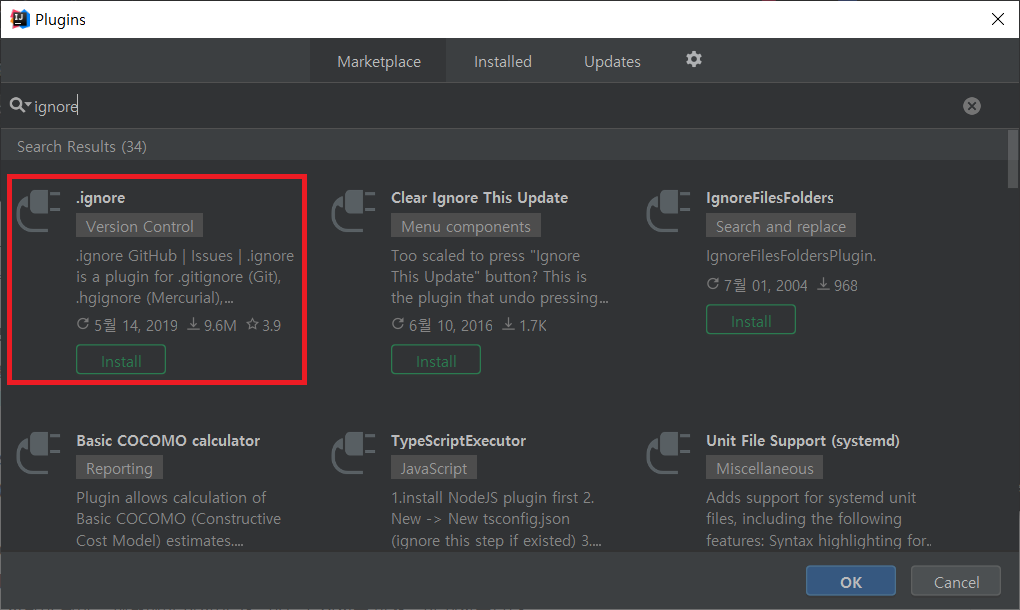Click the download icon next to 968
Viewport: 1020px width, 610px height.
coord(823,284)
